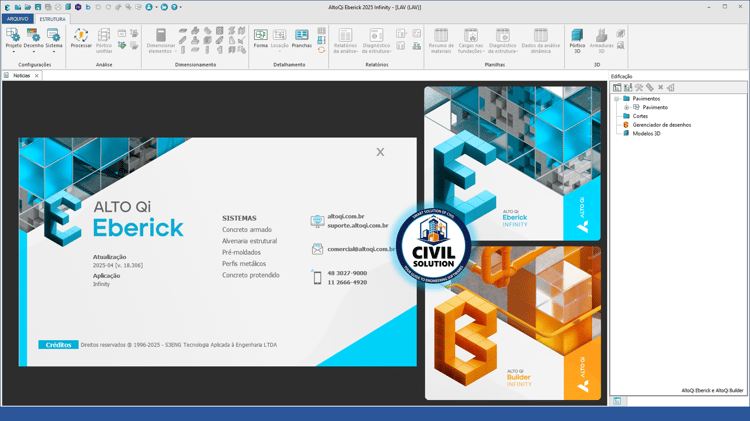This screenshot has height=421, width=750.
Task: Open the Projeto dropdown arrow
Action: tap(13, 51)
